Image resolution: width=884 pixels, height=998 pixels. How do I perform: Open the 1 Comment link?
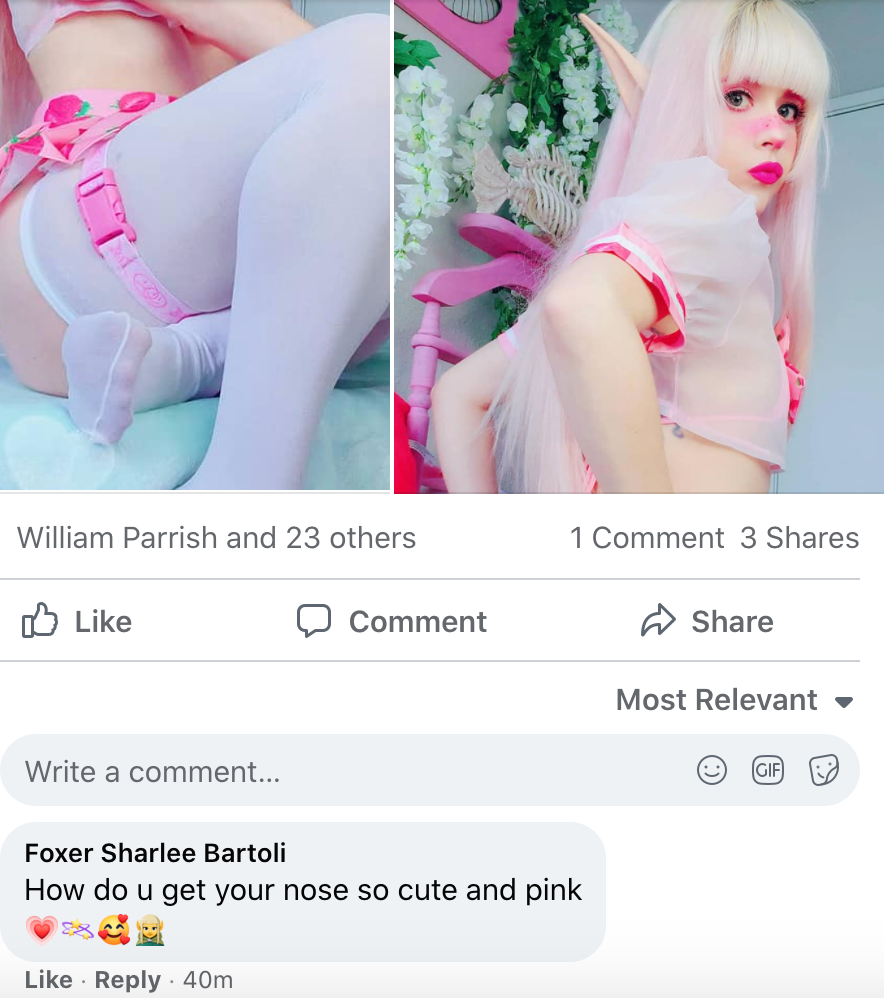[647, 538]
